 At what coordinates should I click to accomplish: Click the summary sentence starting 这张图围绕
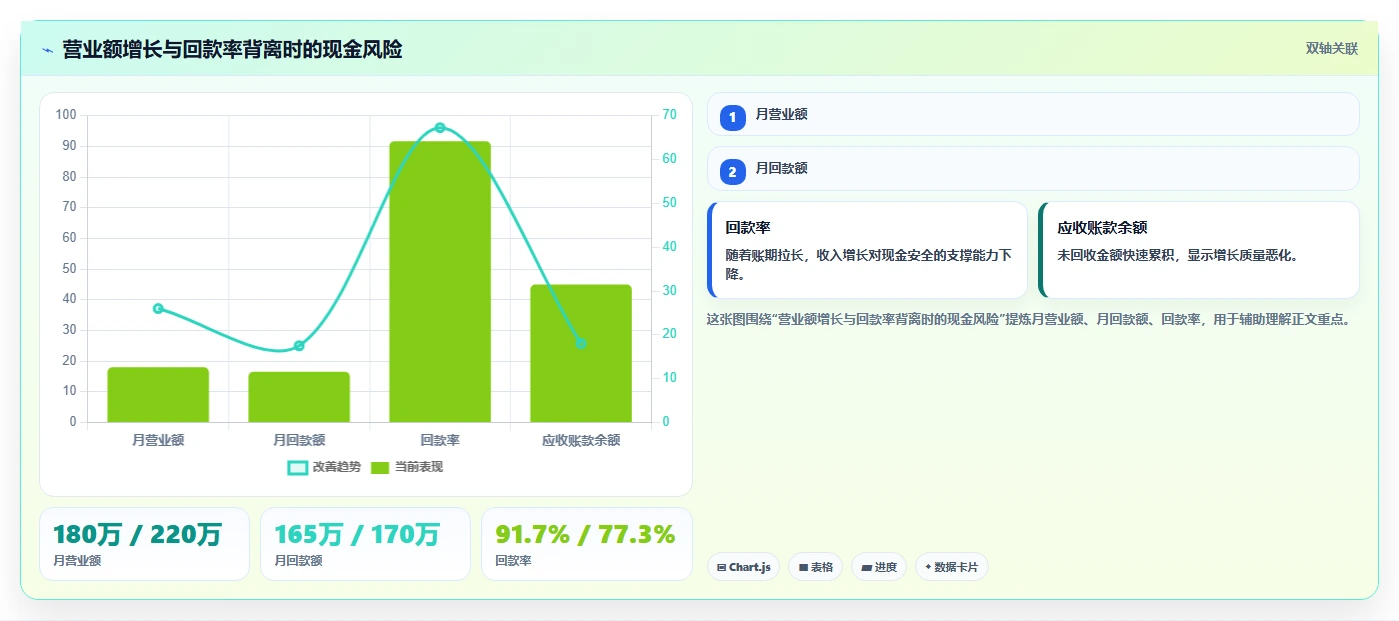click(x=1031, y=320)
